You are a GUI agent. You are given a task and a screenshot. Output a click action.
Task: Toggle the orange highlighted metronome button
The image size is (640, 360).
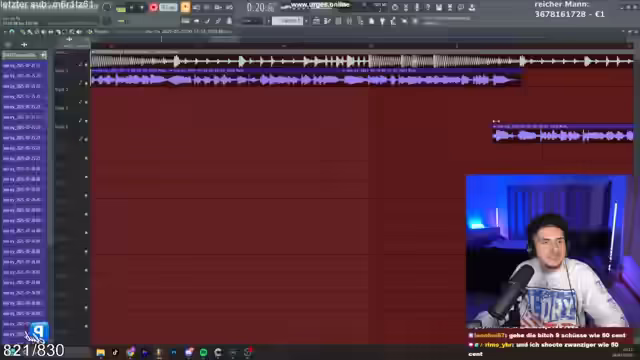tap(185, 7)
